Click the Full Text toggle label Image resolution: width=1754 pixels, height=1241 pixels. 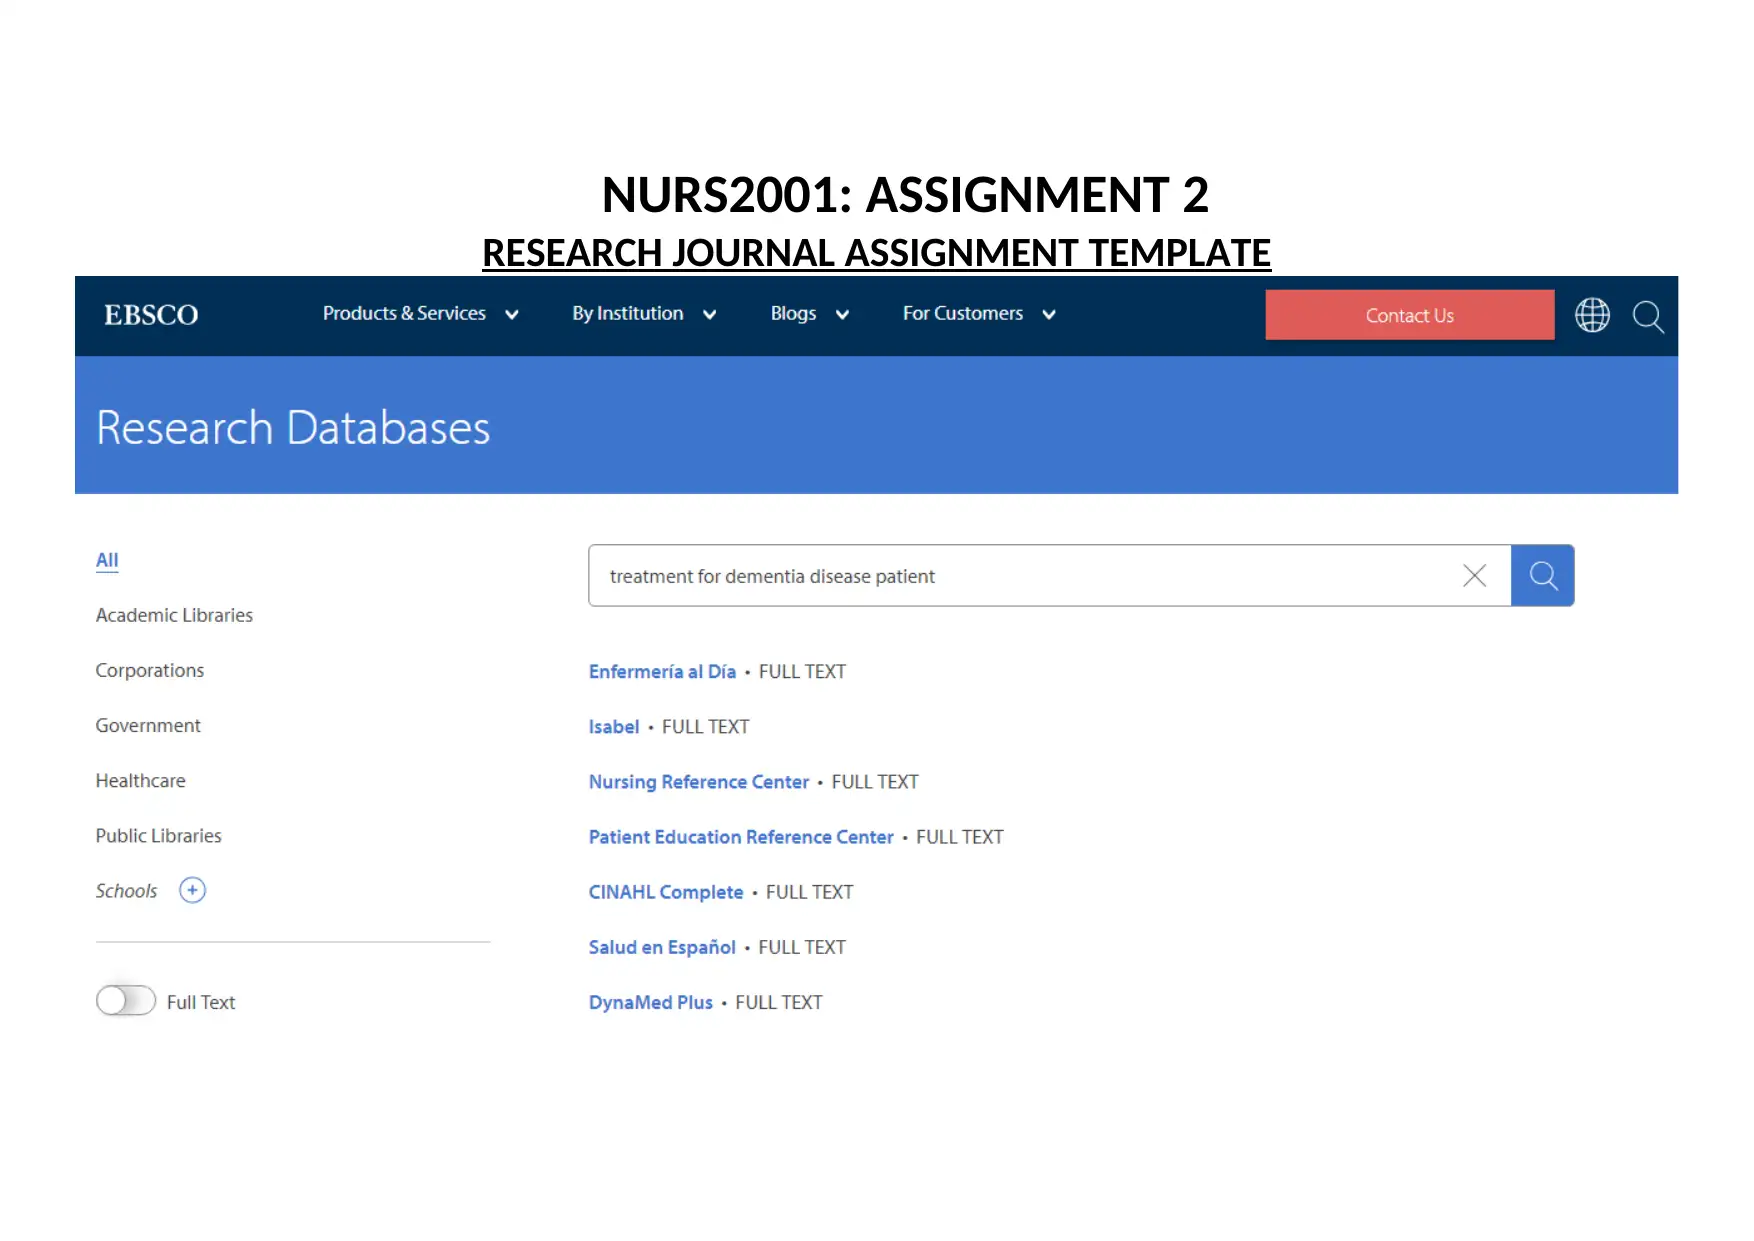tap(201, 1002)
